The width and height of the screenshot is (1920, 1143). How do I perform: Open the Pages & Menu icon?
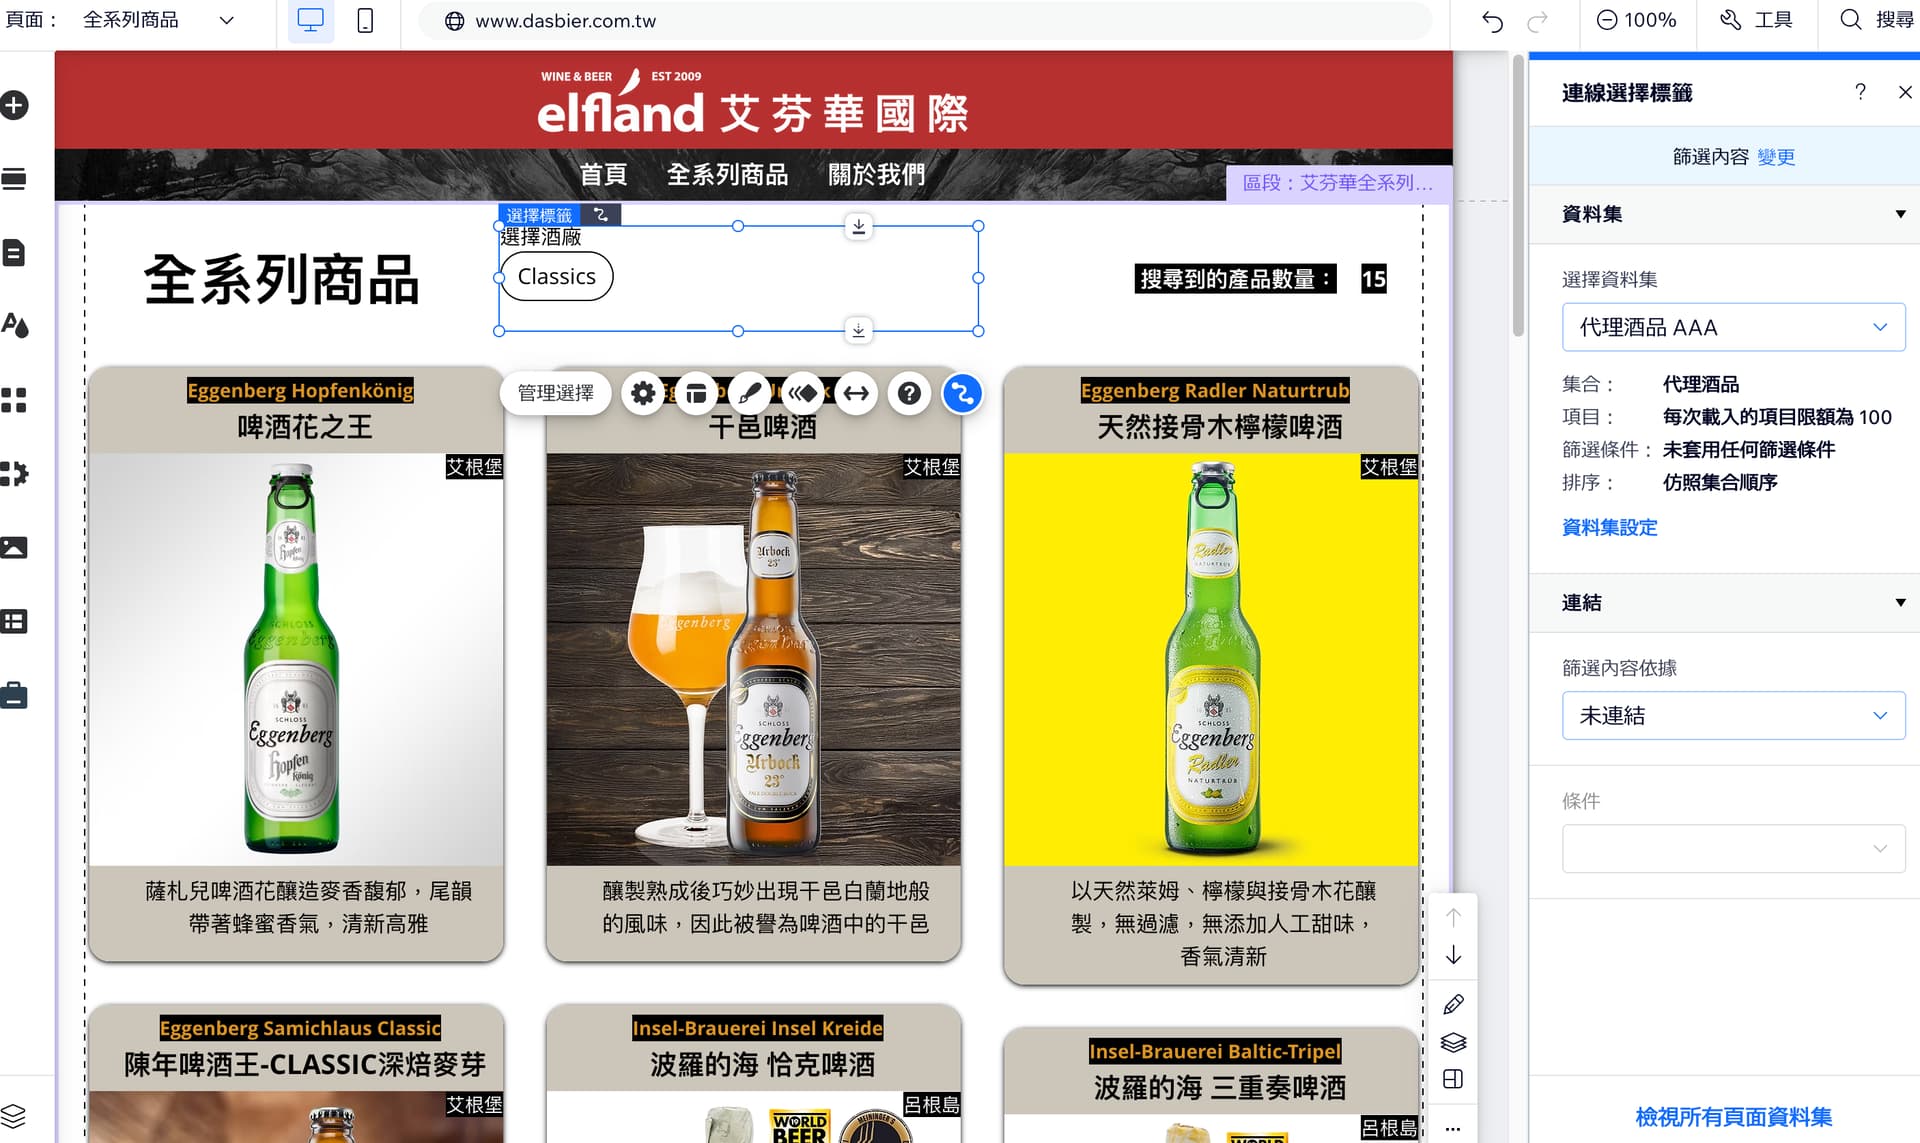tap(14, 253)
